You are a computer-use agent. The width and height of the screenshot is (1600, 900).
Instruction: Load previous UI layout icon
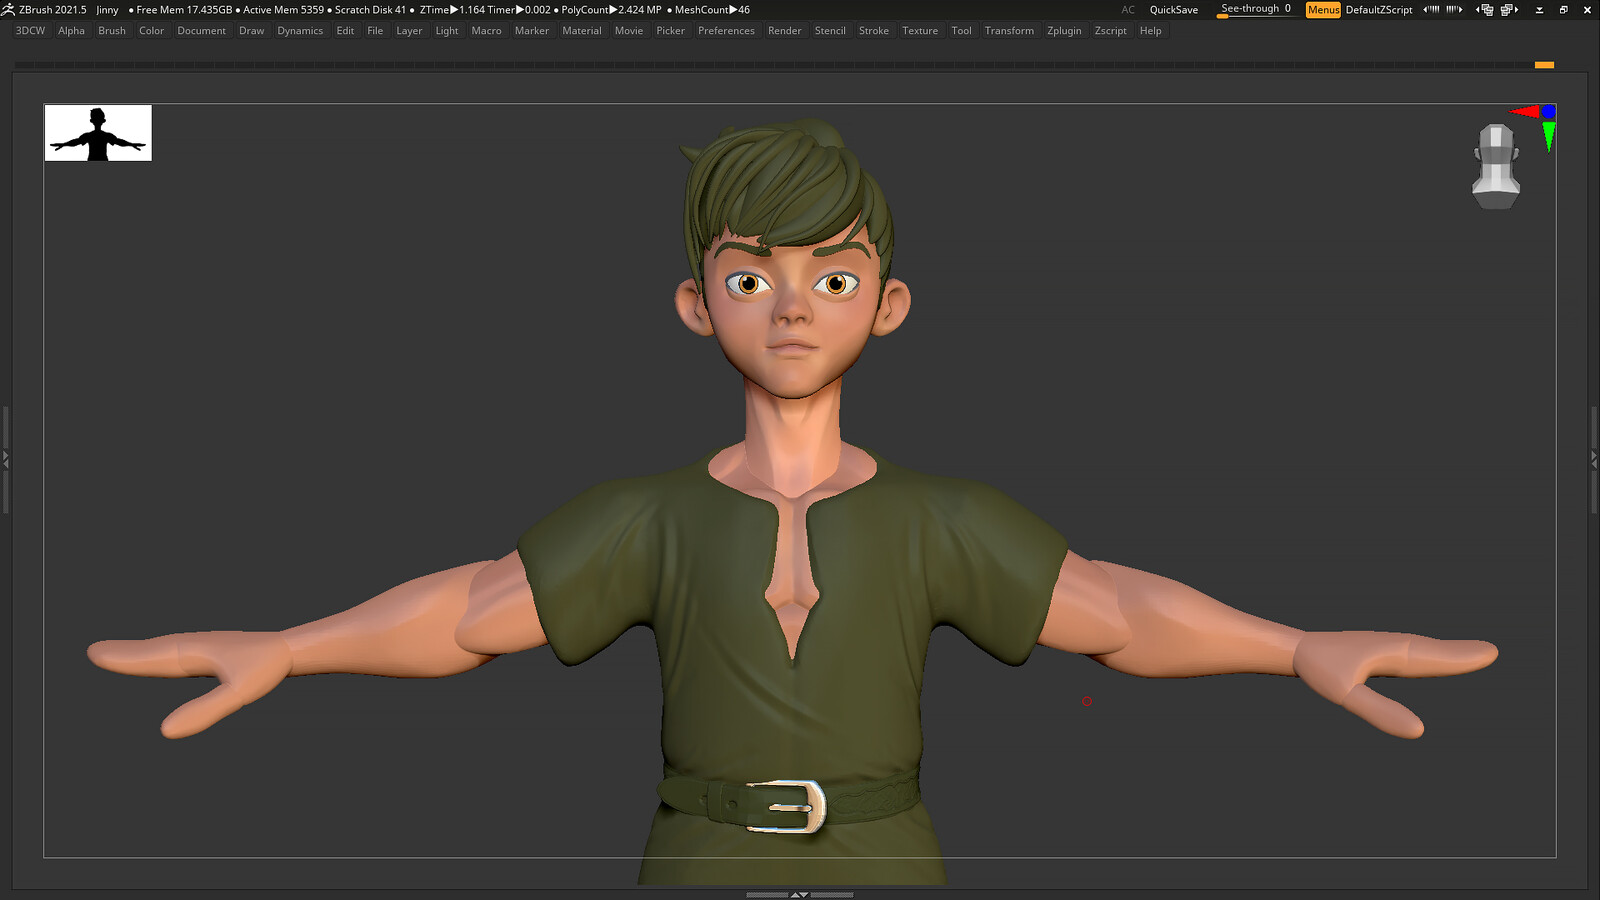(x=1485, y=9)
